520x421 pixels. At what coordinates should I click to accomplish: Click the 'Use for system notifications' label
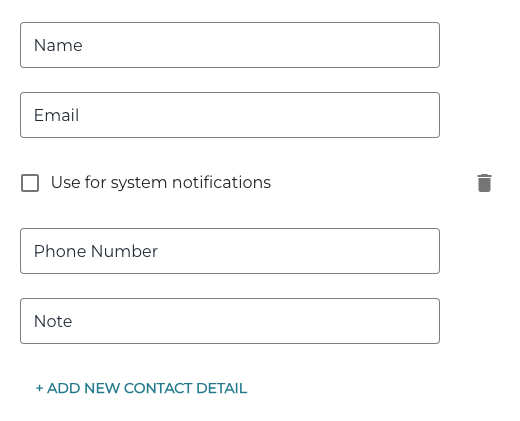(161, 183)
